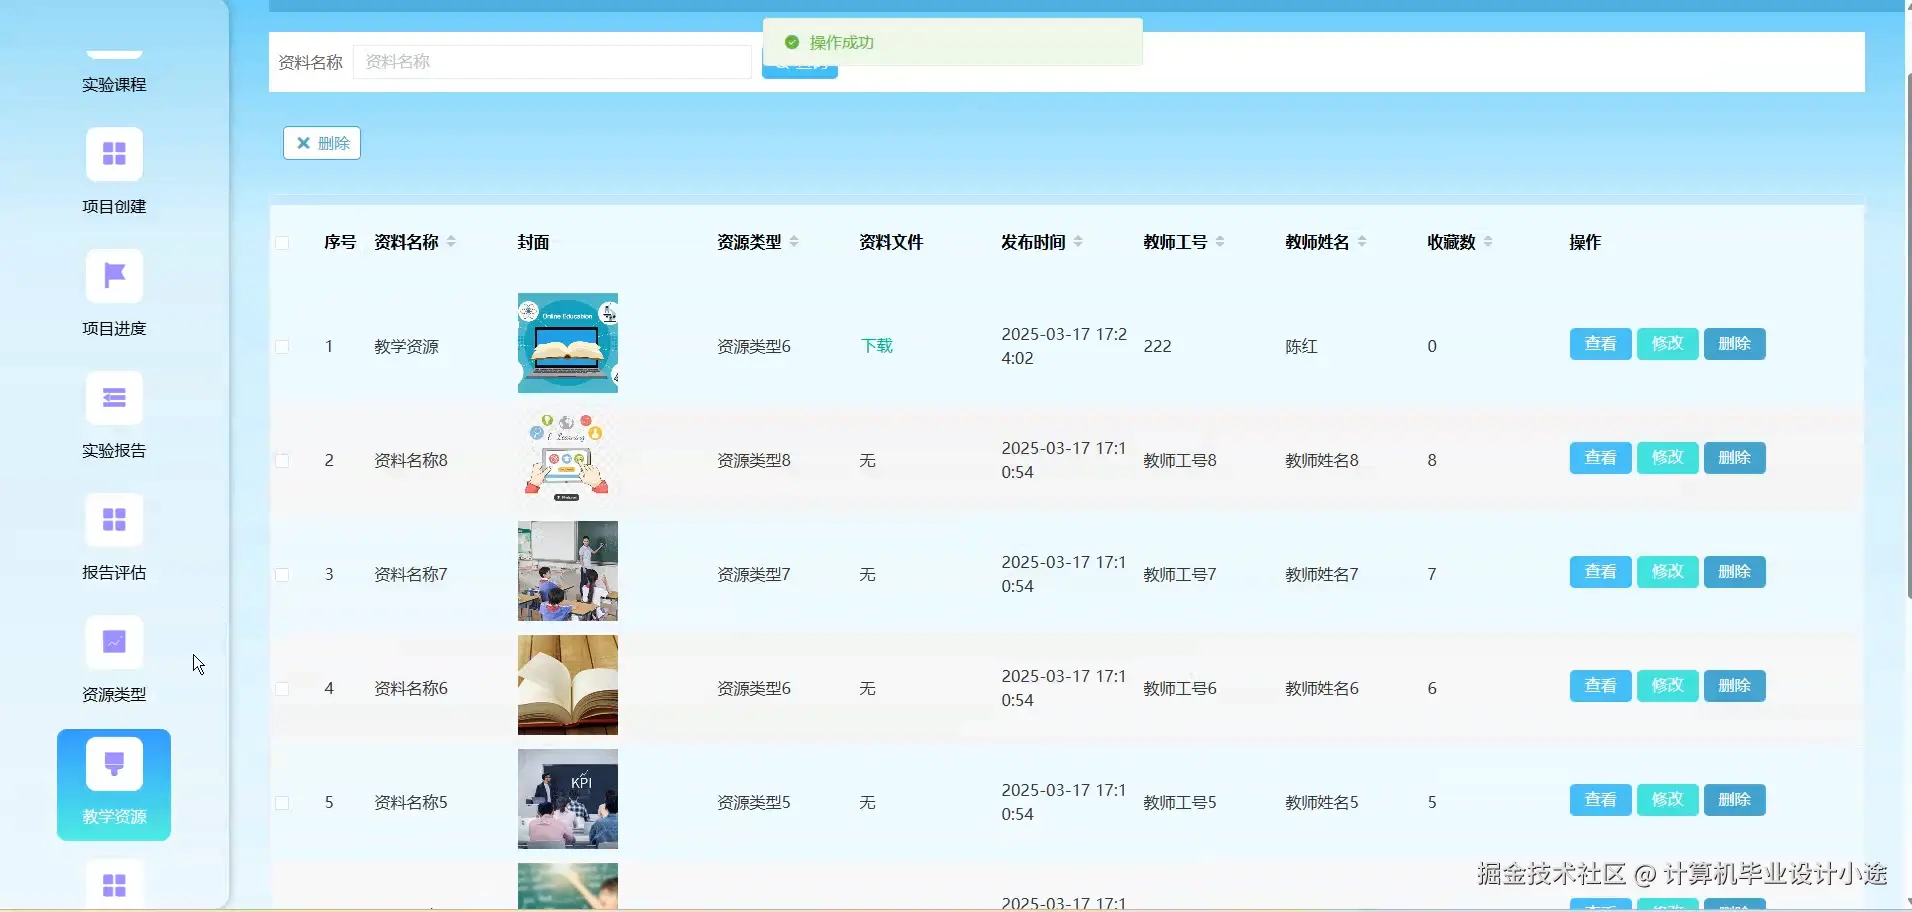
Task: Click the 实验报告 sidebar icon
Action: click(x=113, y=397)
